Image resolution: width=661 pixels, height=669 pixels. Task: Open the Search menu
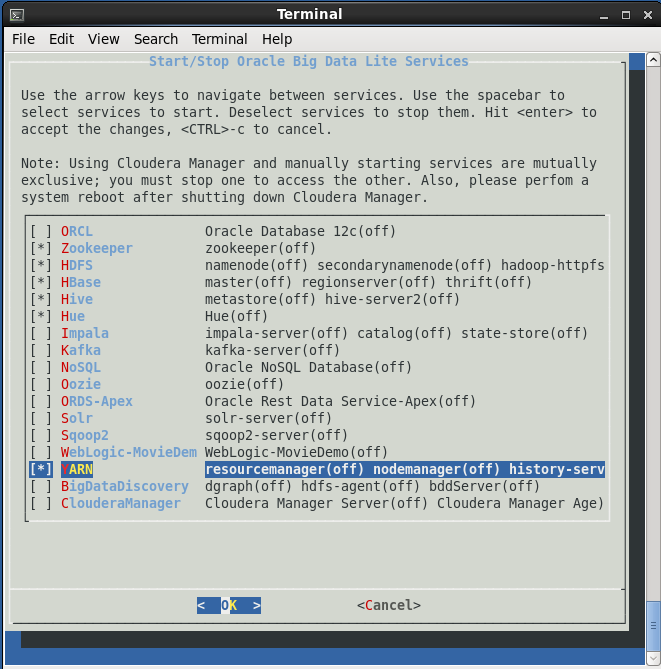(156, 39)
